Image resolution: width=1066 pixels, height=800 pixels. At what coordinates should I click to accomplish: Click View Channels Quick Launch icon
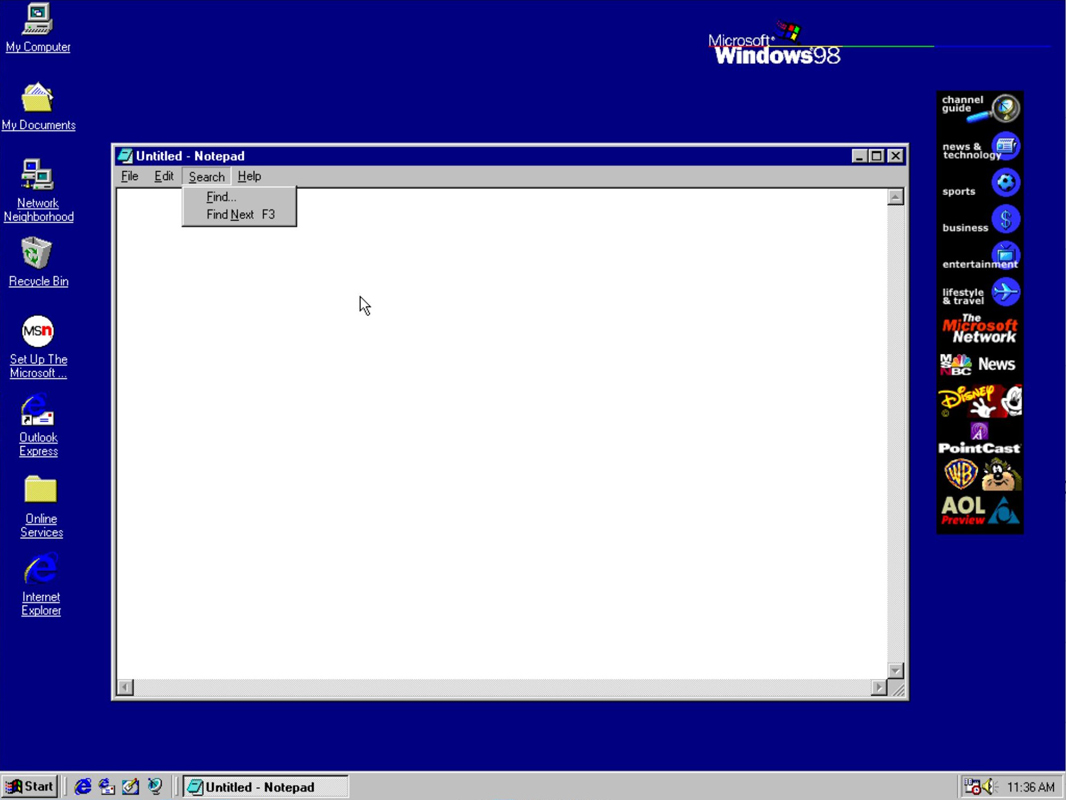[x=155, y=786]
